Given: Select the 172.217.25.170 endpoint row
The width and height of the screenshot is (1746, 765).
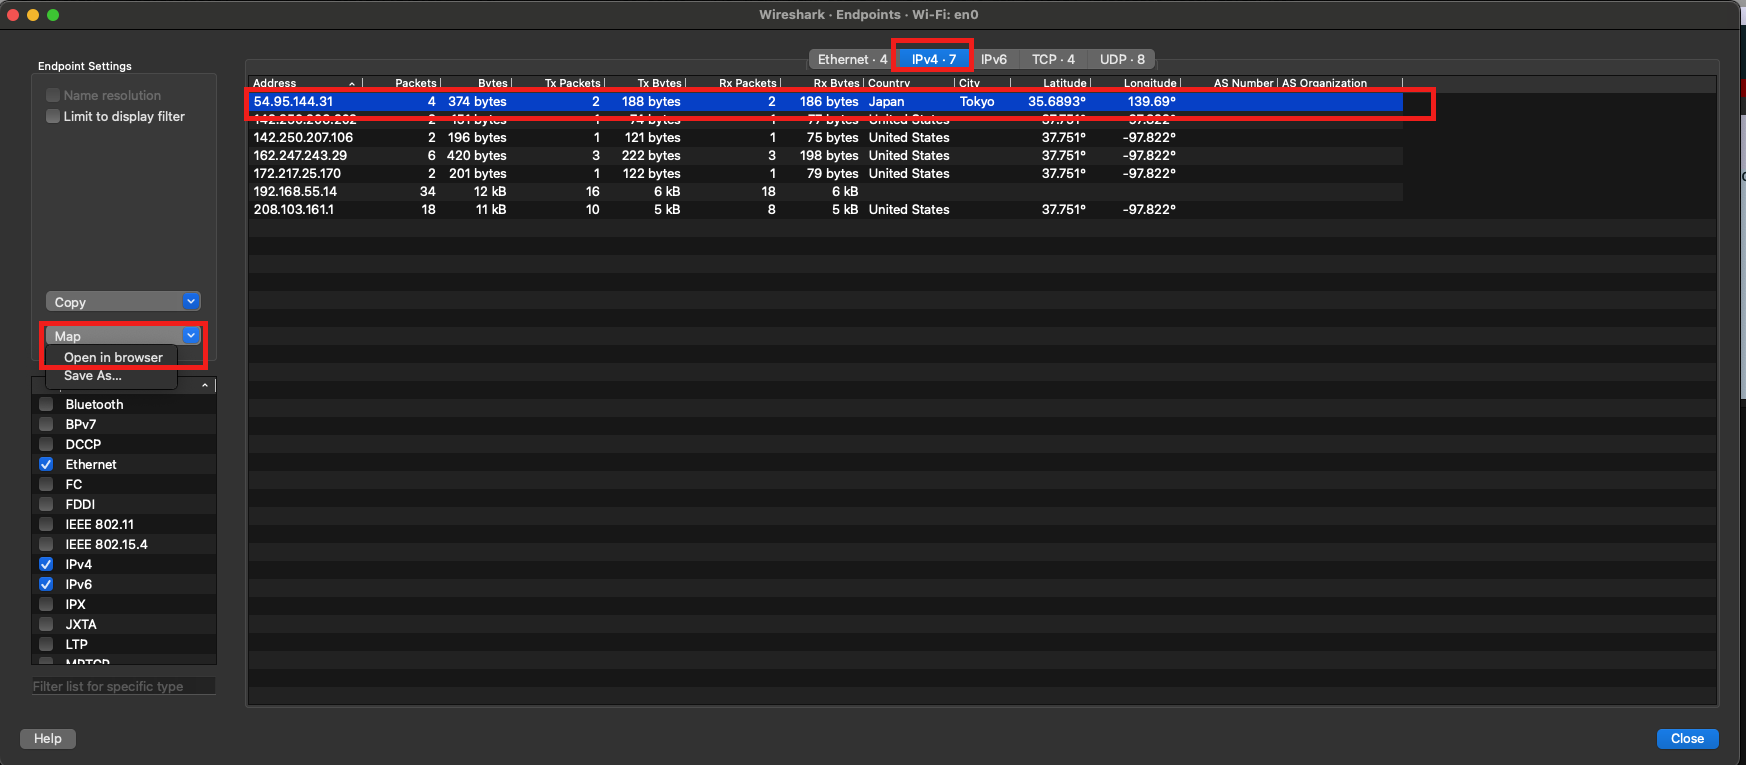Looking at the screenshot, I should coord(825,173).
